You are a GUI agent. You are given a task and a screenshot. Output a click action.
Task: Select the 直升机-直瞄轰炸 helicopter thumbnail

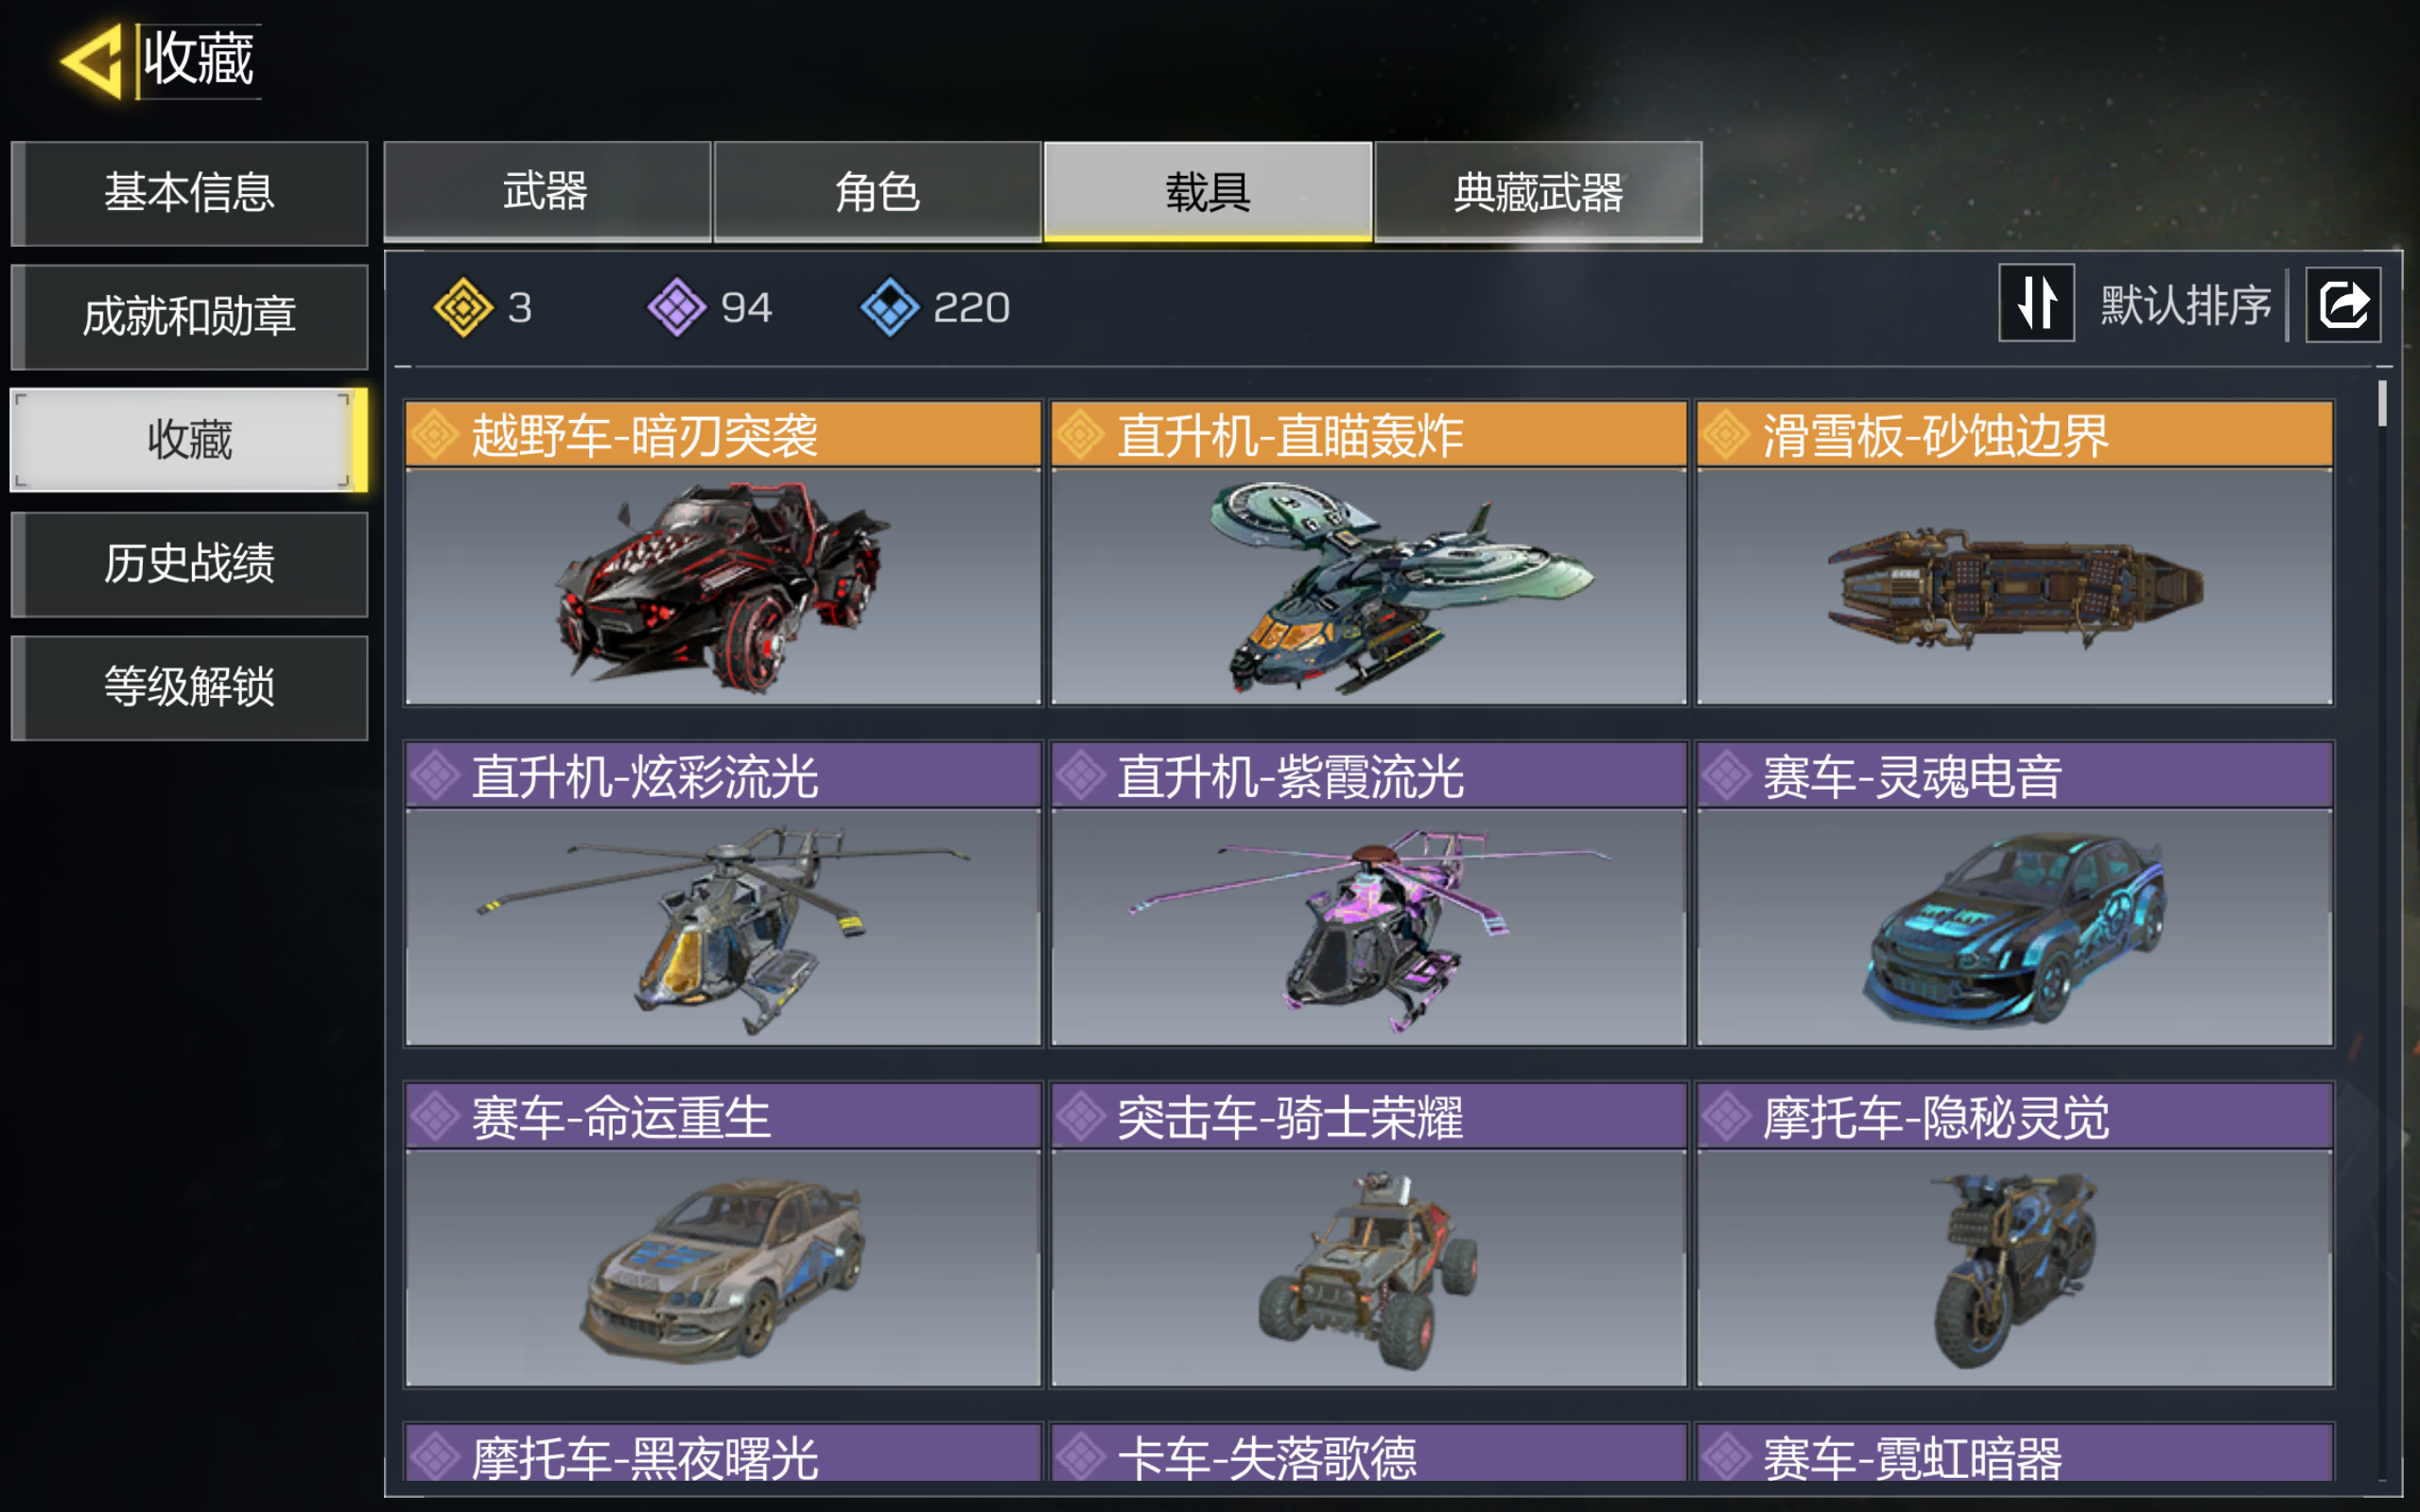[x=1369, y=587]
